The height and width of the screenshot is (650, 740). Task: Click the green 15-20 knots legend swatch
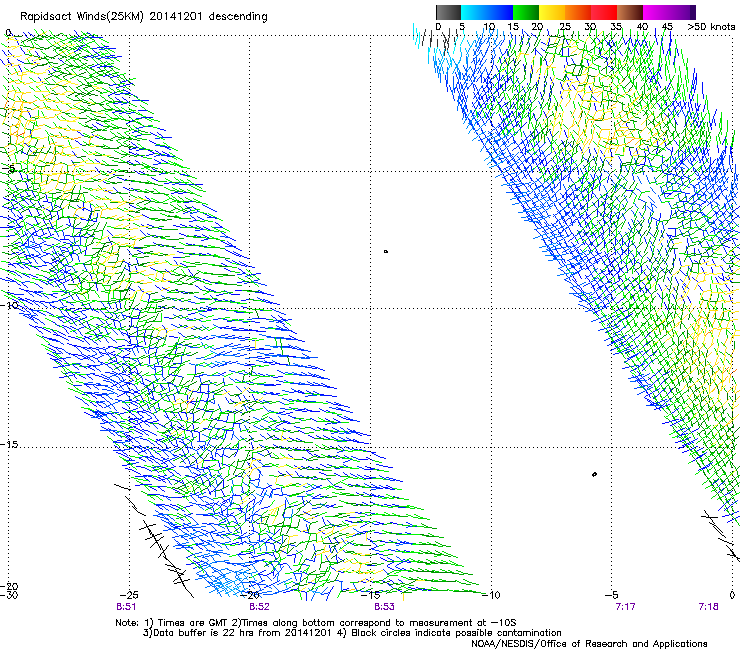pos(526,12)
